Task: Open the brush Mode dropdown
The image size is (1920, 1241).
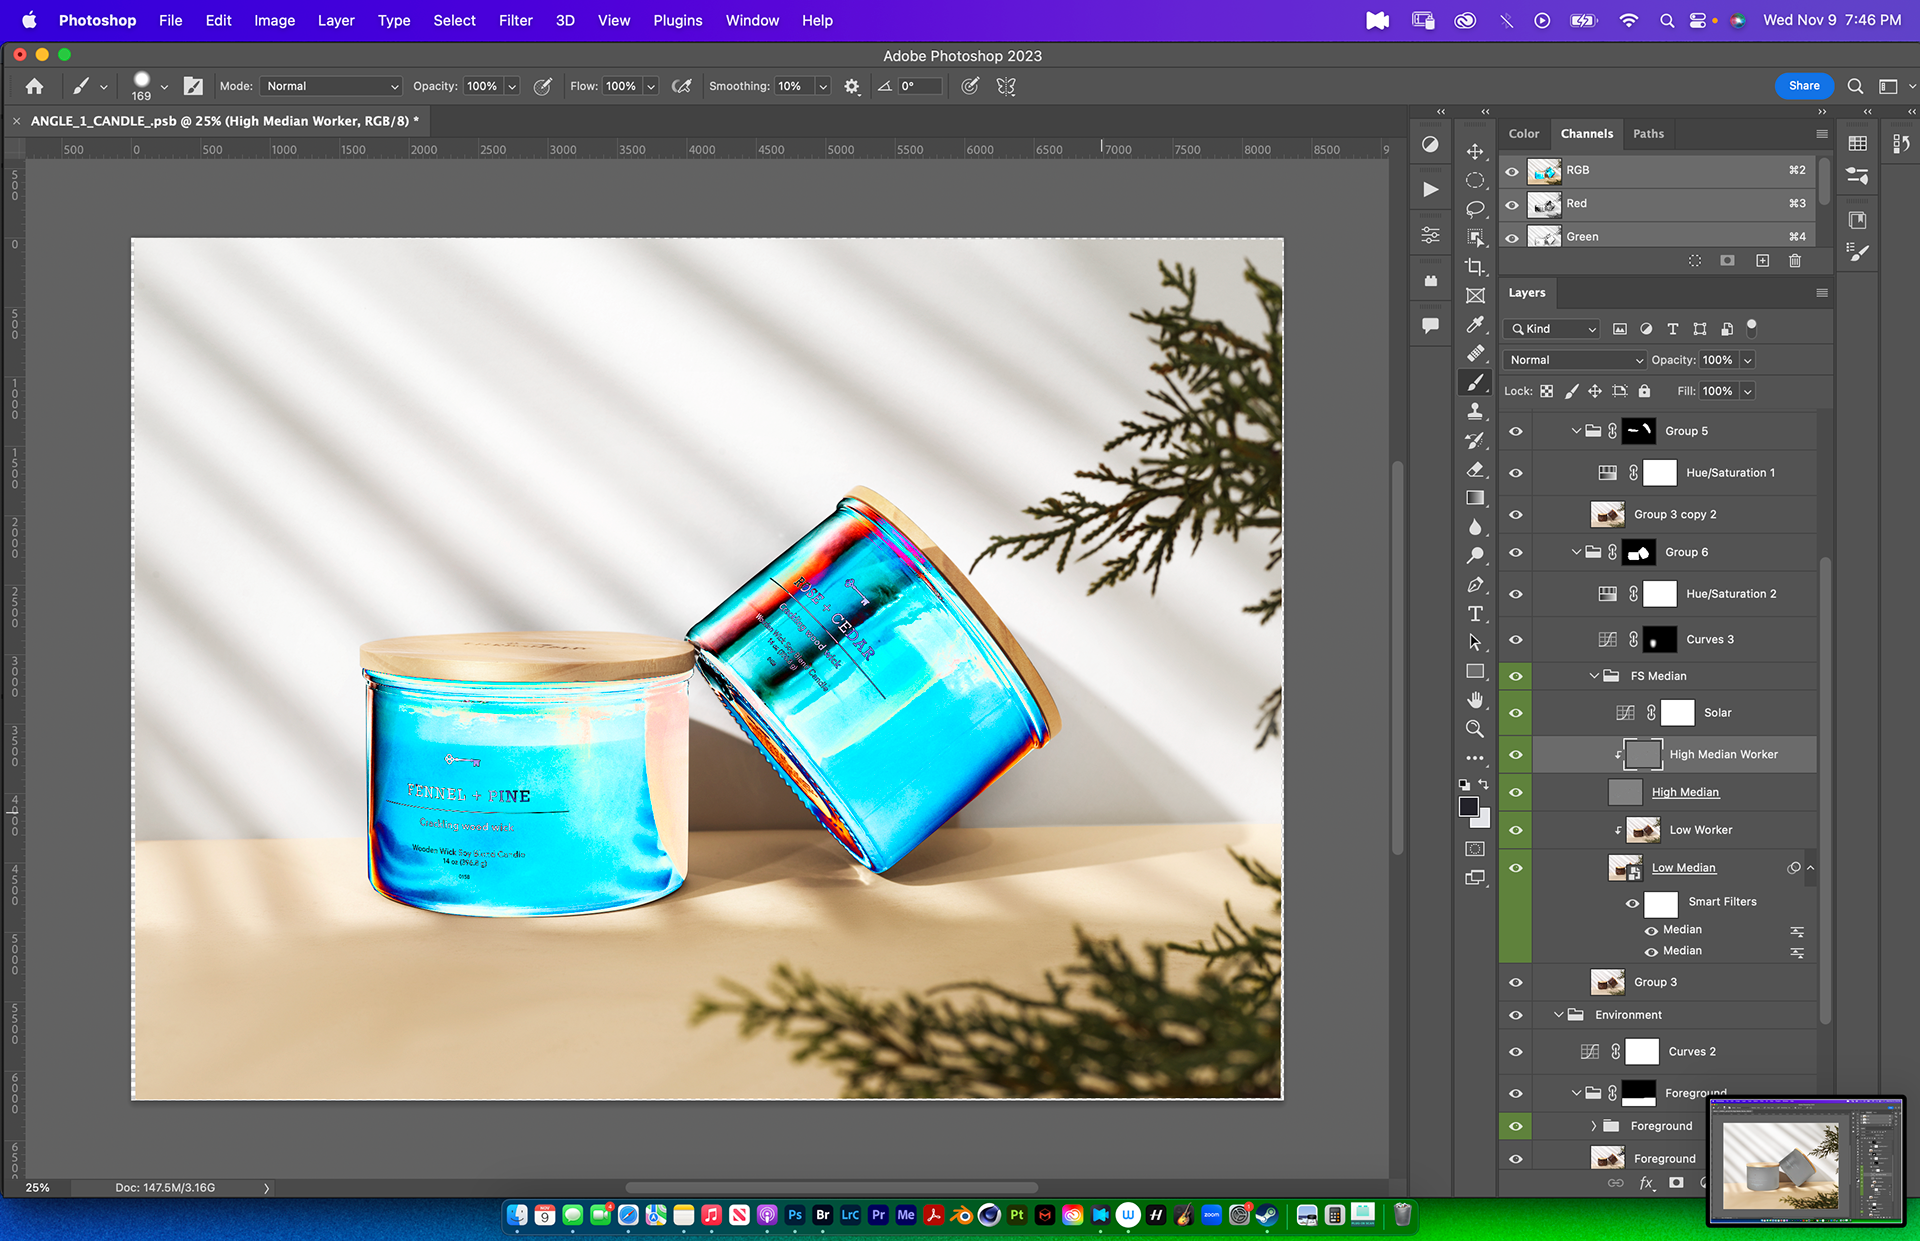Action: tap(331, 87)
